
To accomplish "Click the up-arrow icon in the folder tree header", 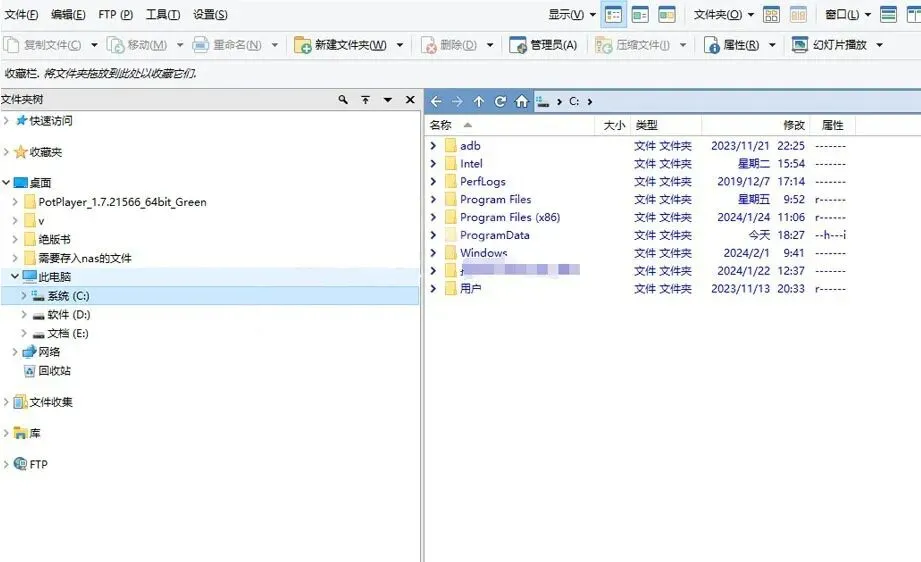I will (365, 100).
